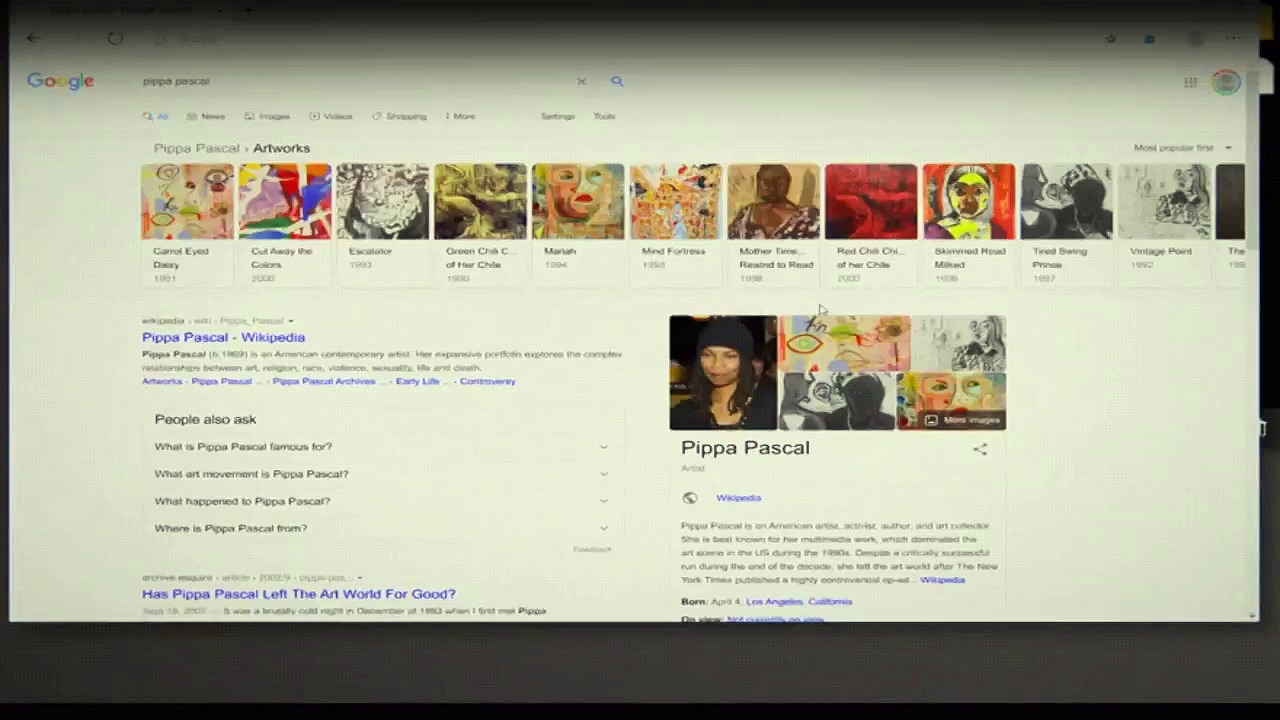This screenshot has height=720, width=1280.
Task: Click inside the 'pippa pascal' search field
Action: click(350, 81)
